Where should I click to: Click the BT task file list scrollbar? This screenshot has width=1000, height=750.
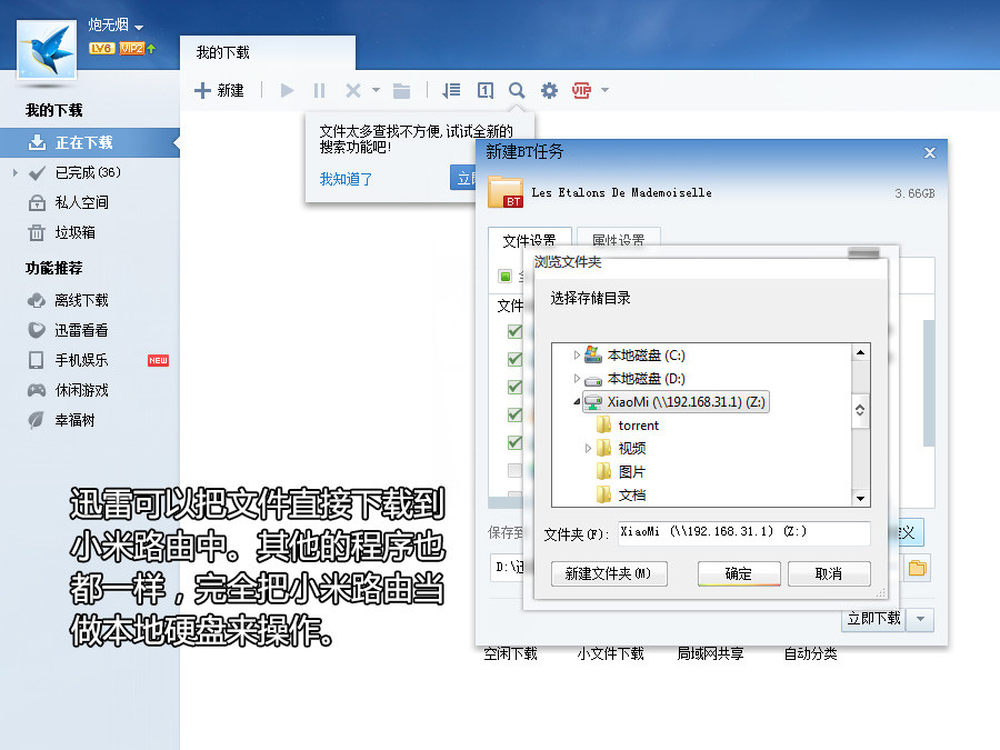pos(929,383)
